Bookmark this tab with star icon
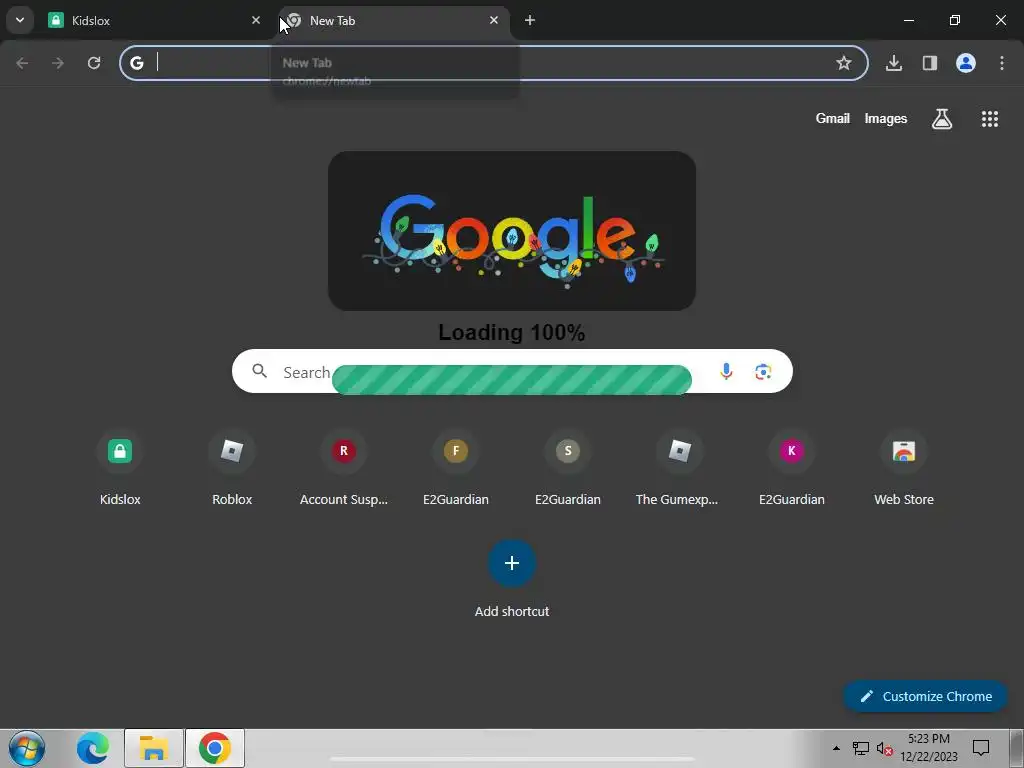 [x=844, y=63]
